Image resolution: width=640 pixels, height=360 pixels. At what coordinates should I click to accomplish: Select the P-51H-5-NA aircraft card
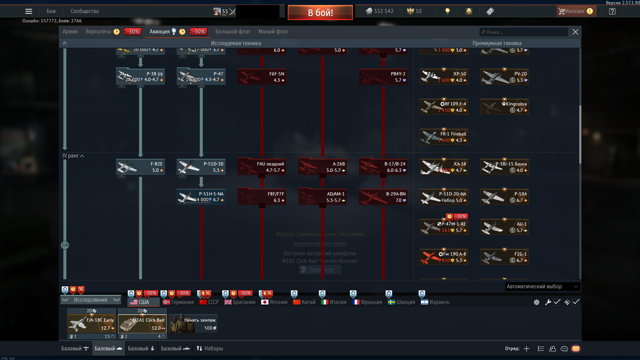pos(201,197)
